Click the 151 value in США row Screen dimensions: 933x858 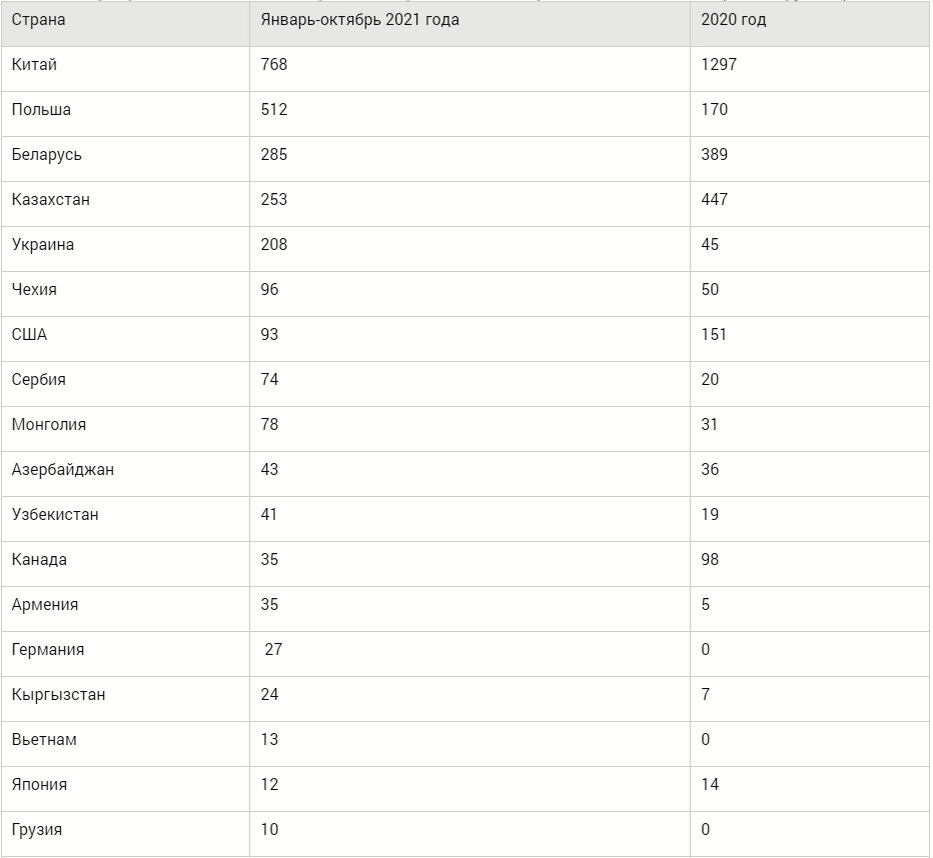click(713, 334)
